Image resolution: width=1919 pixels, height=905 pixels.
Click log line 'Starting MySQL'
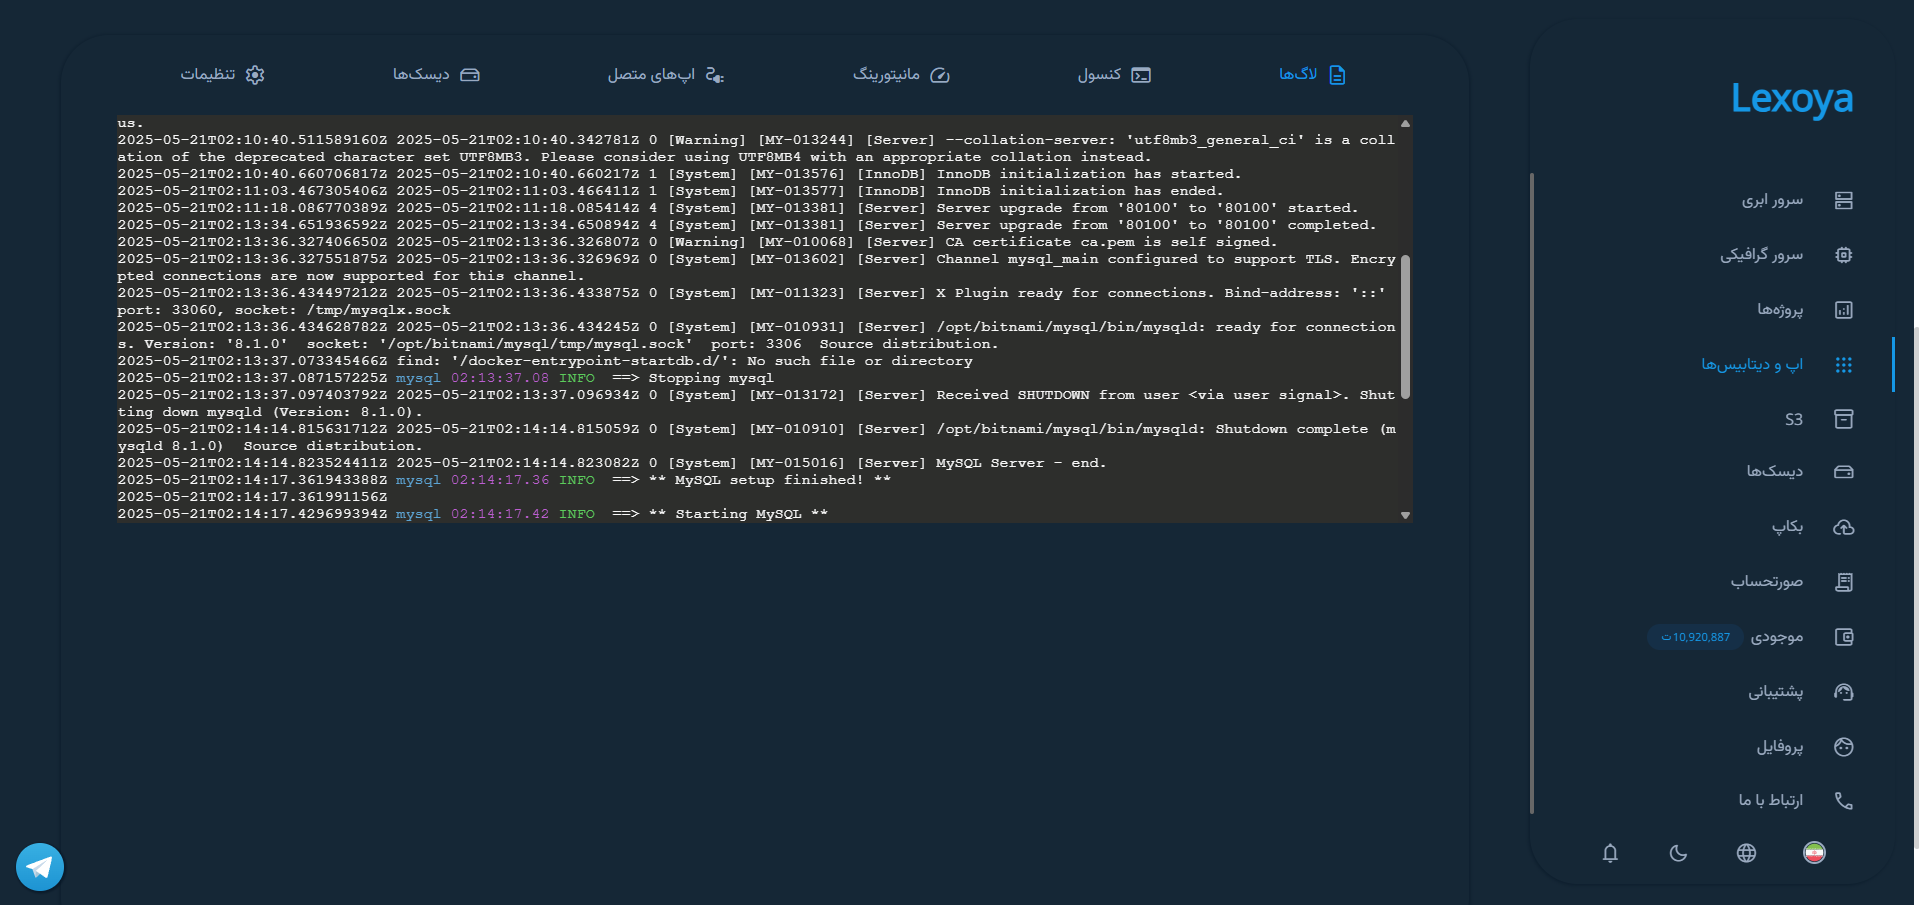(x=738, y=514)
